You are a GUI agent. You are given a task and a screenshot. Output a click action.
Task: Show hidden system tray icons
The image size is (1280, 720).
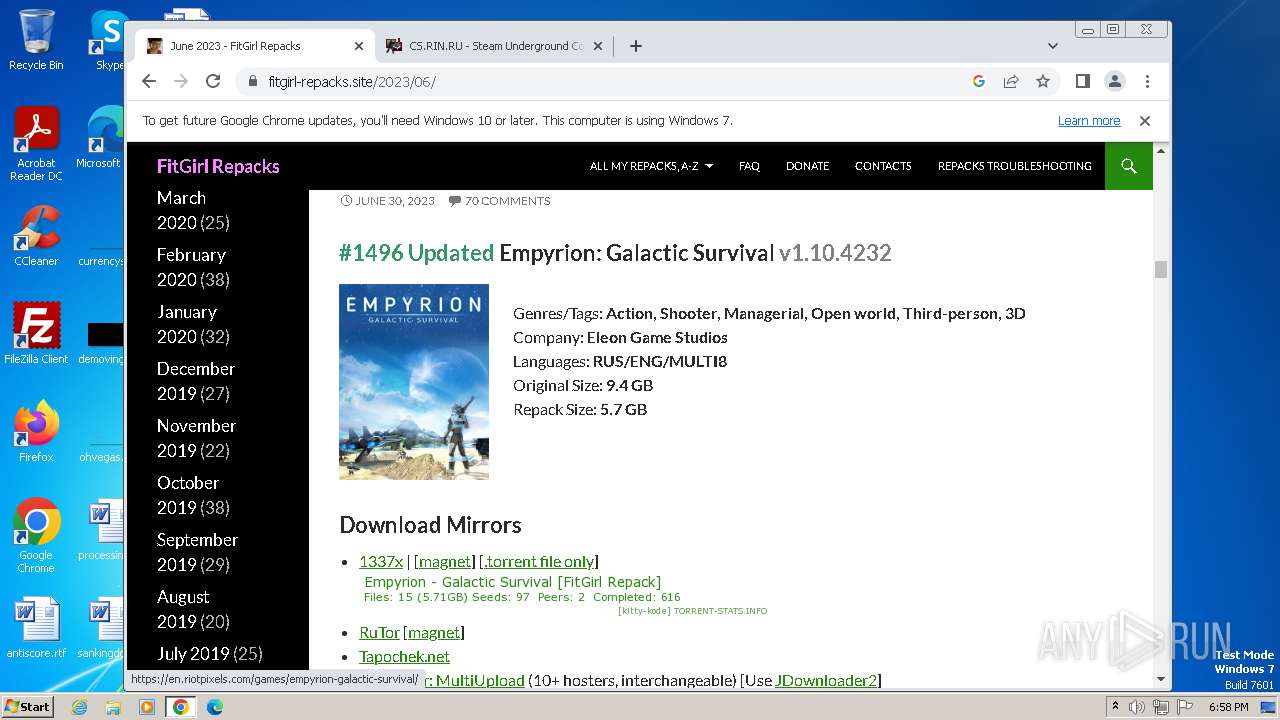[x=1115, y=707]
